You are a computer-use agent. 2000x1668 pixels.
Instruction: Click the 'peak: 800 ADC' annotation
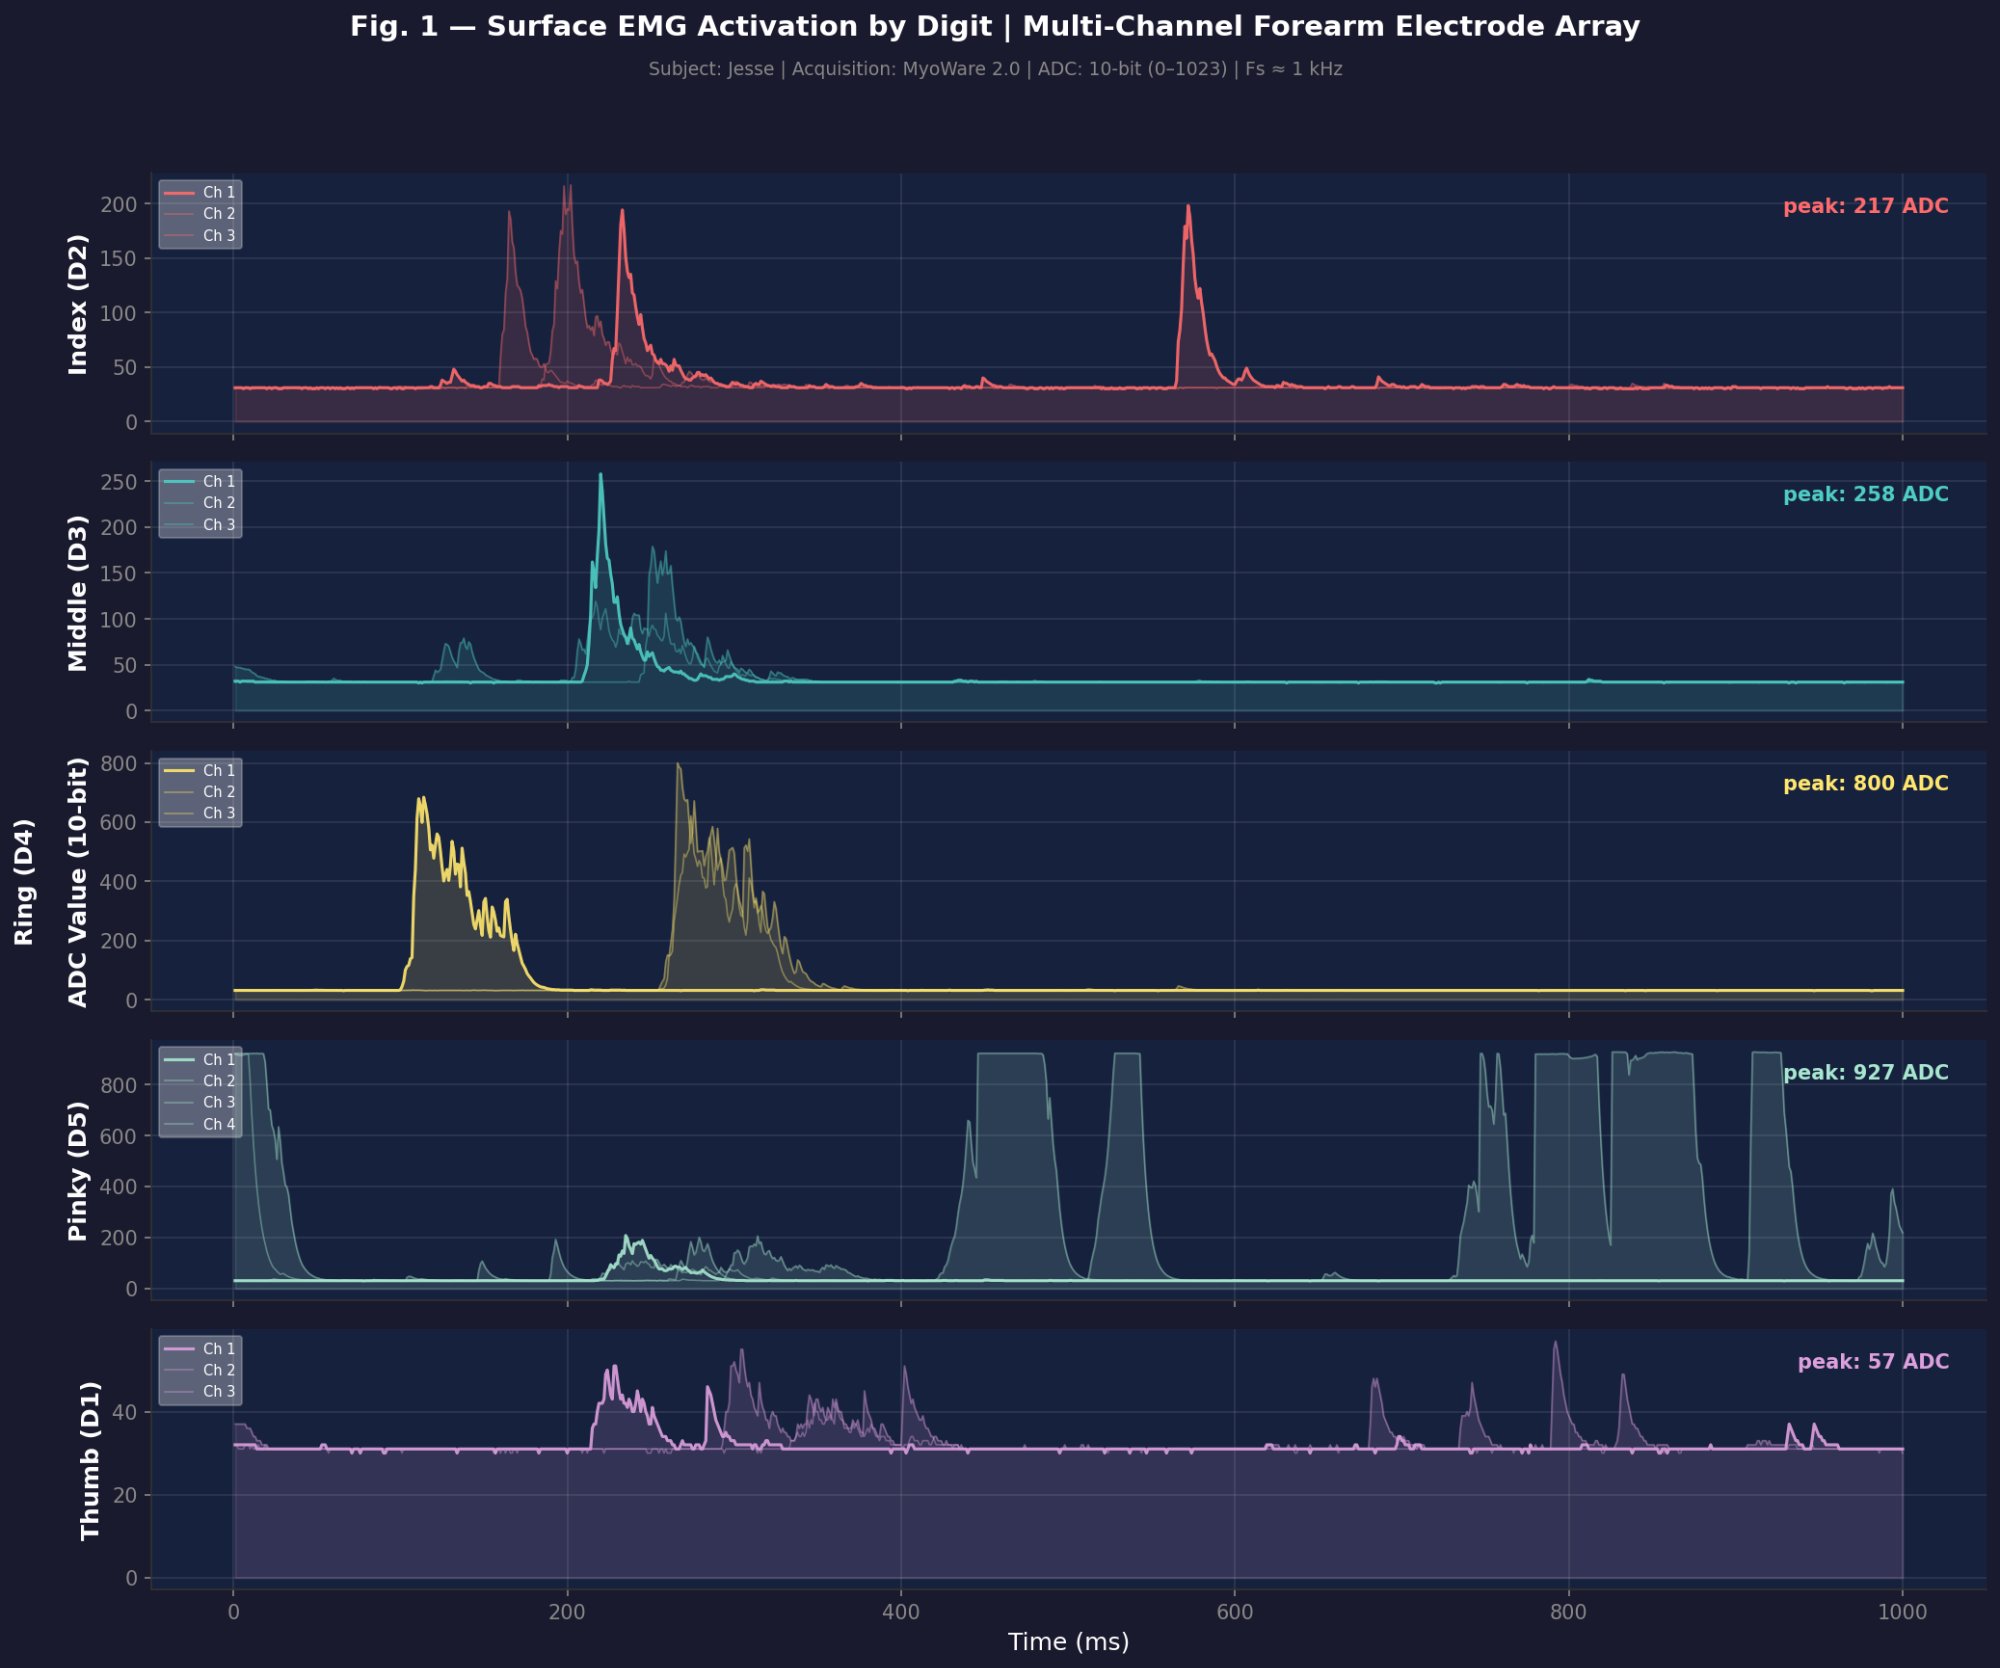(x=1865, y=783)
